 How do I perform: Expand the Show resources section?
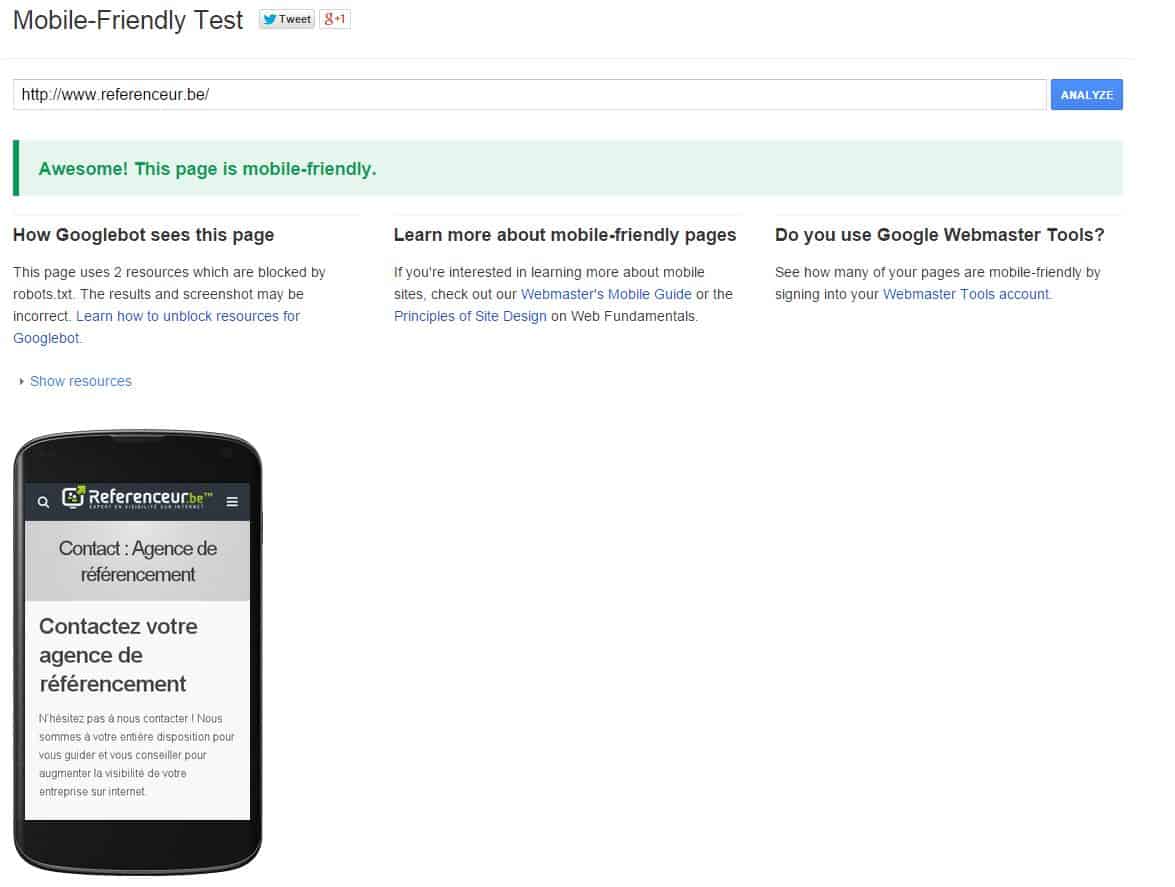[81, 381]
